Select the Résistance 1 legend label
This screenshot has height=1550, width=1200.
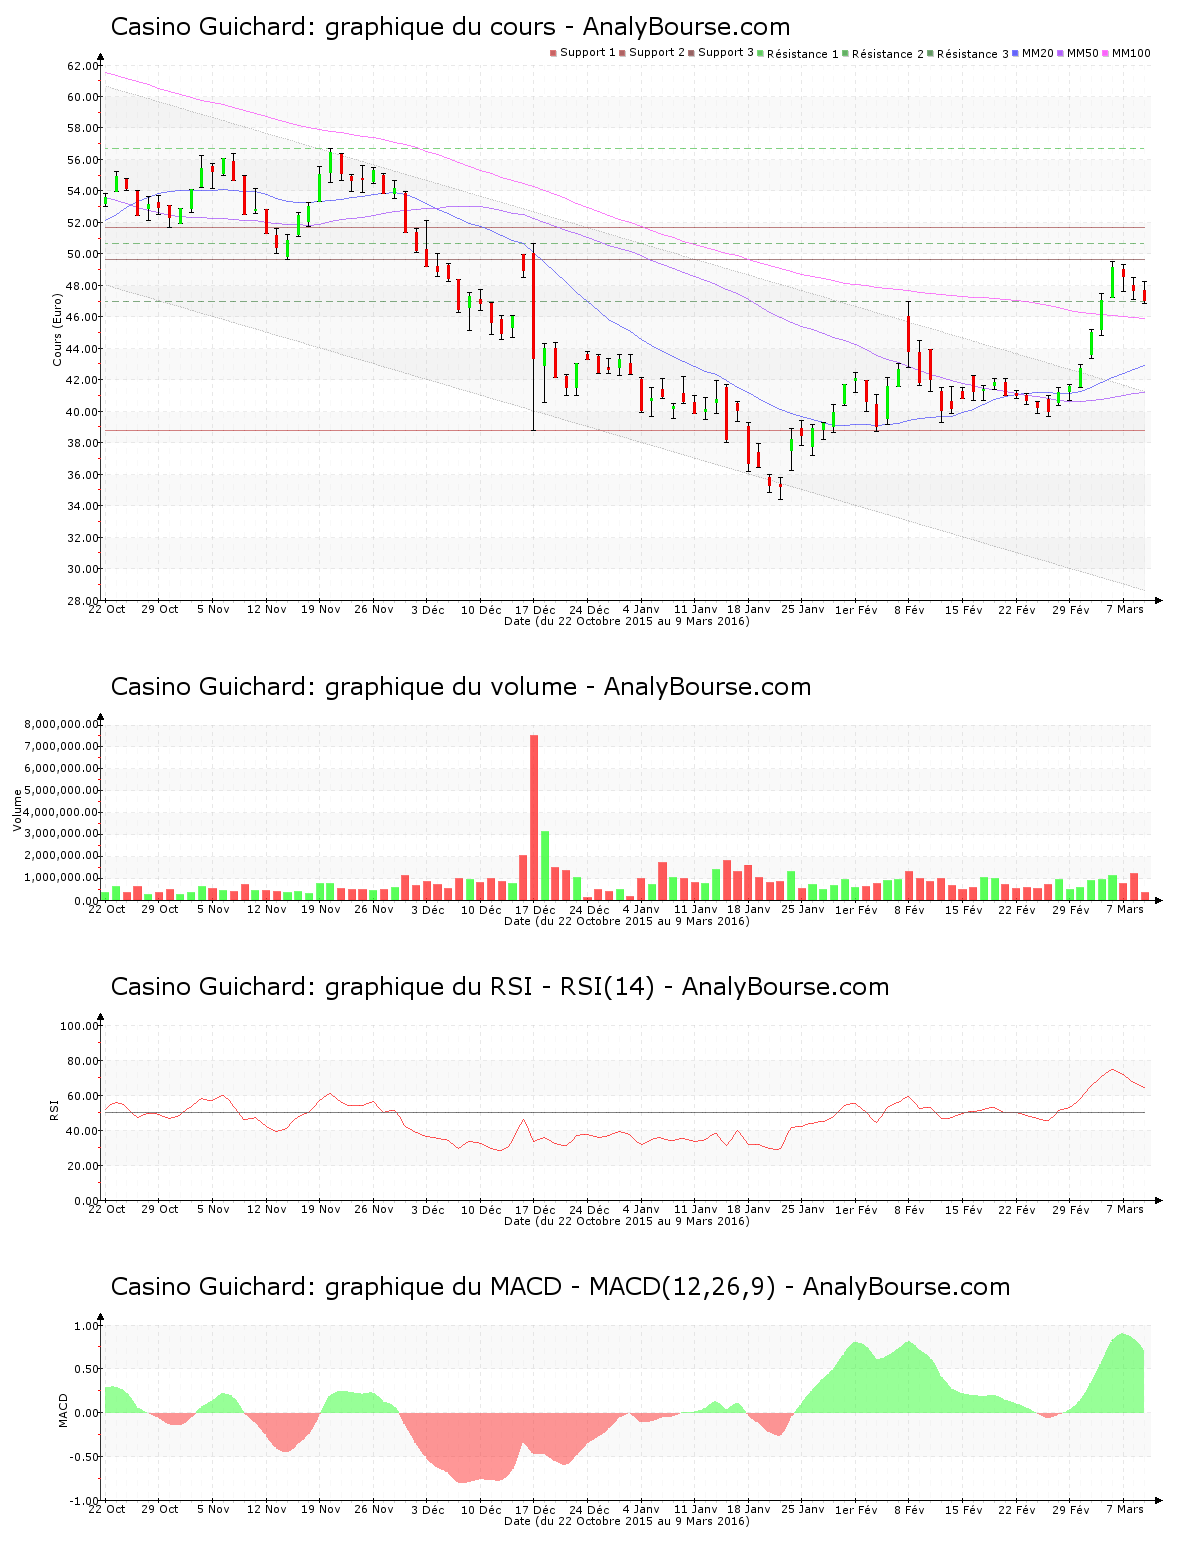point(803,54)
